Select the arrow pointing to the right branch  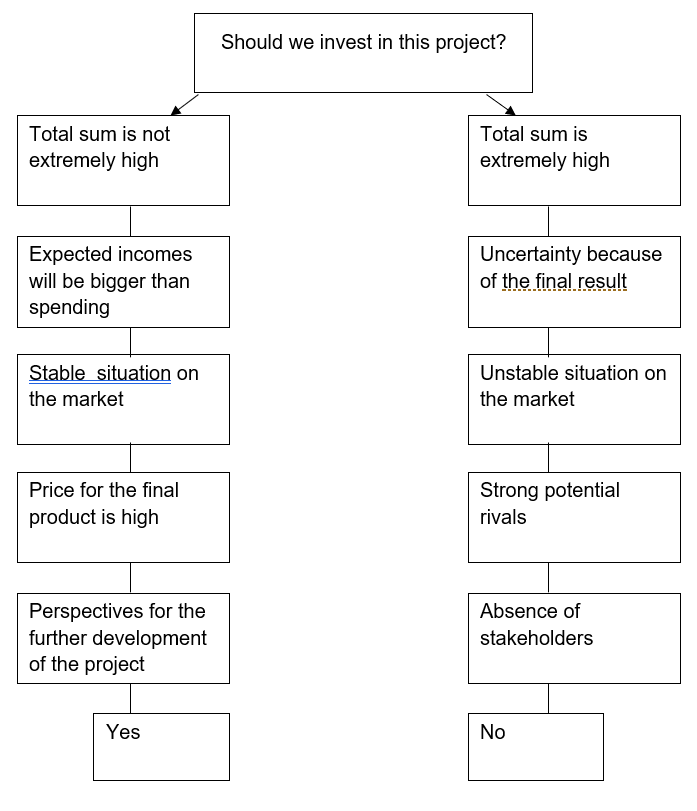click(500, 104)
